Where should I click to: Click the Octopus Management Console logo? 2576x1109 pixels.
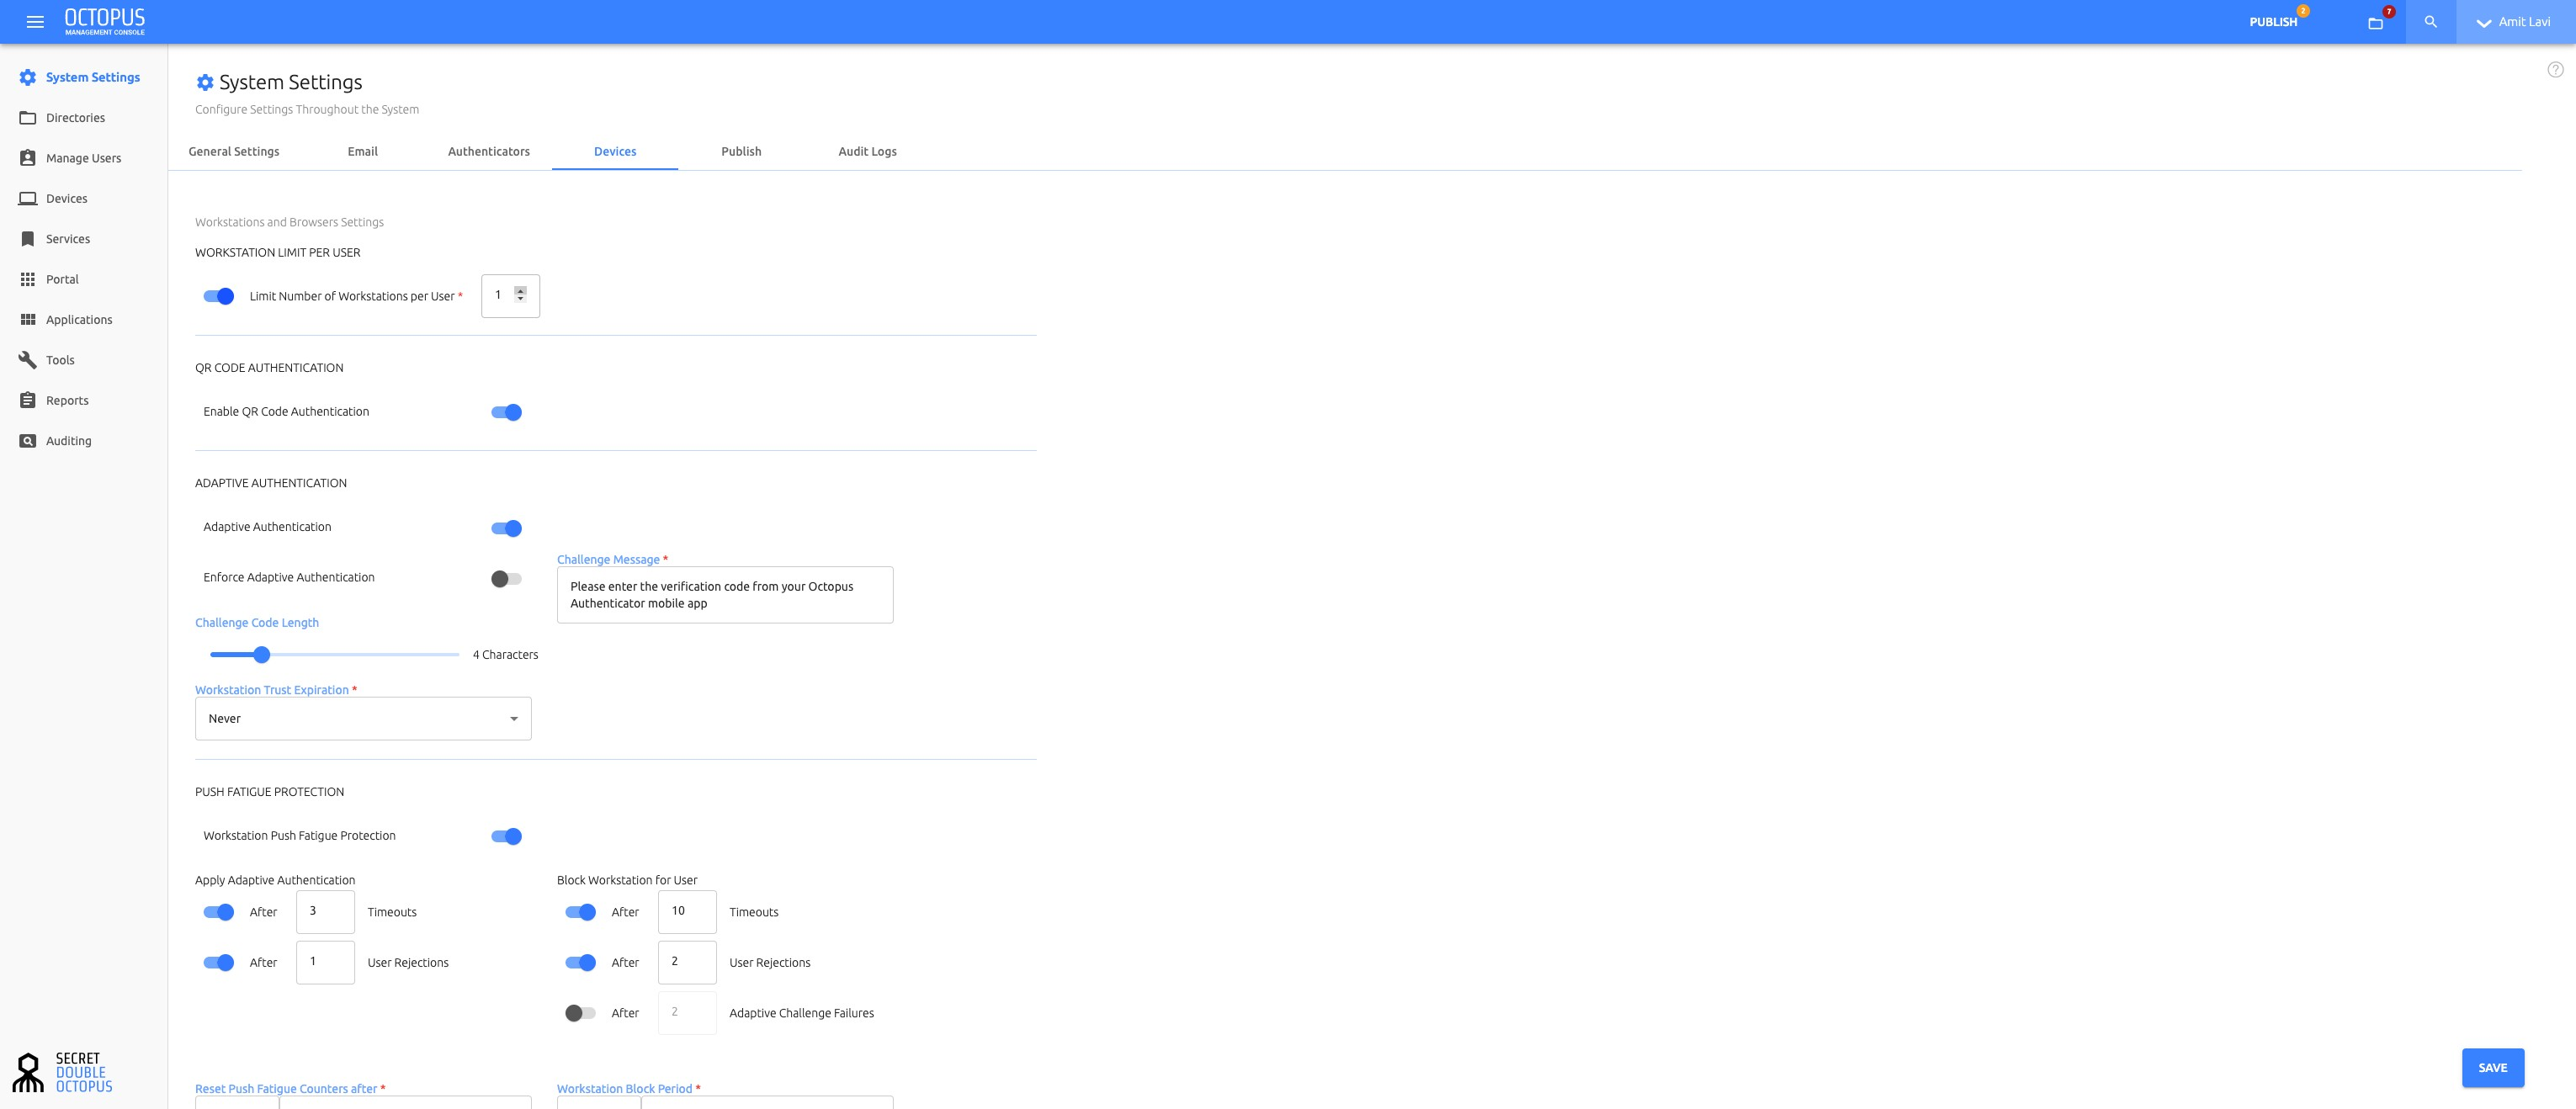pyautogui.click(x=105, y=22)
